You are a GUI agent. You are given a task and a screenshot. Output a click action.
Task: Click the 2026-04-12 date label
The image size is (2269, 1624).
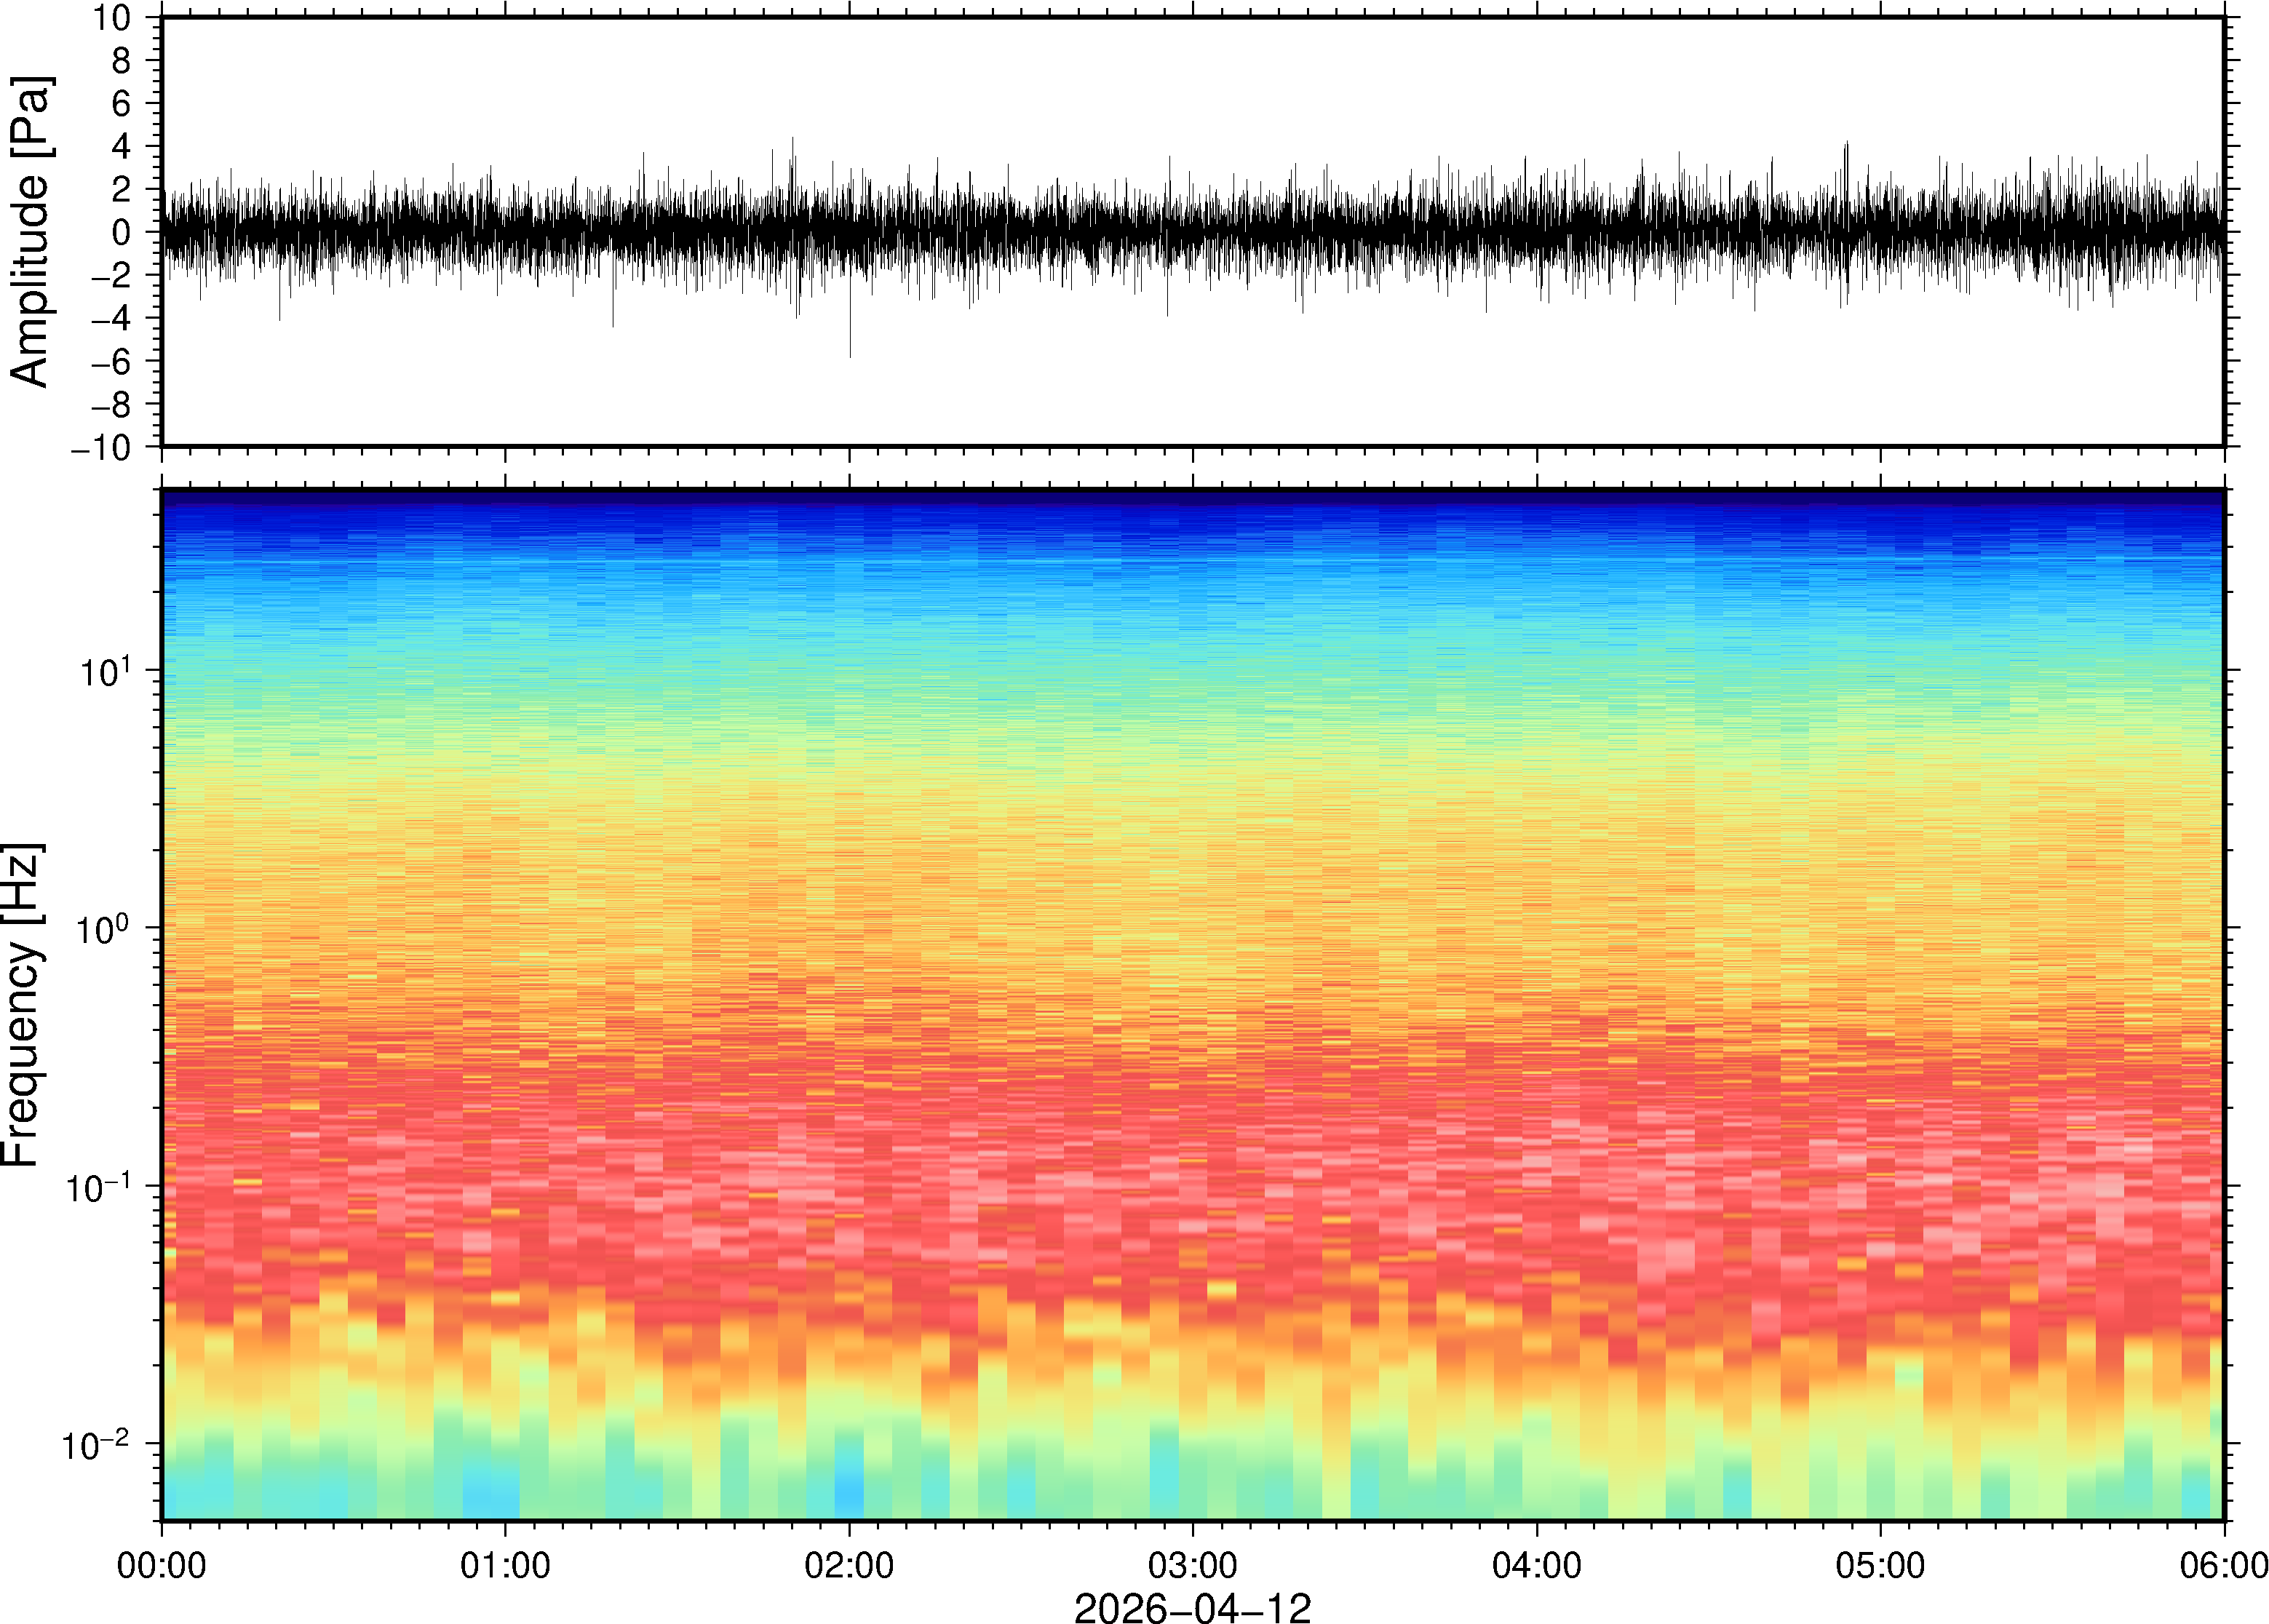[1192, 1607]
